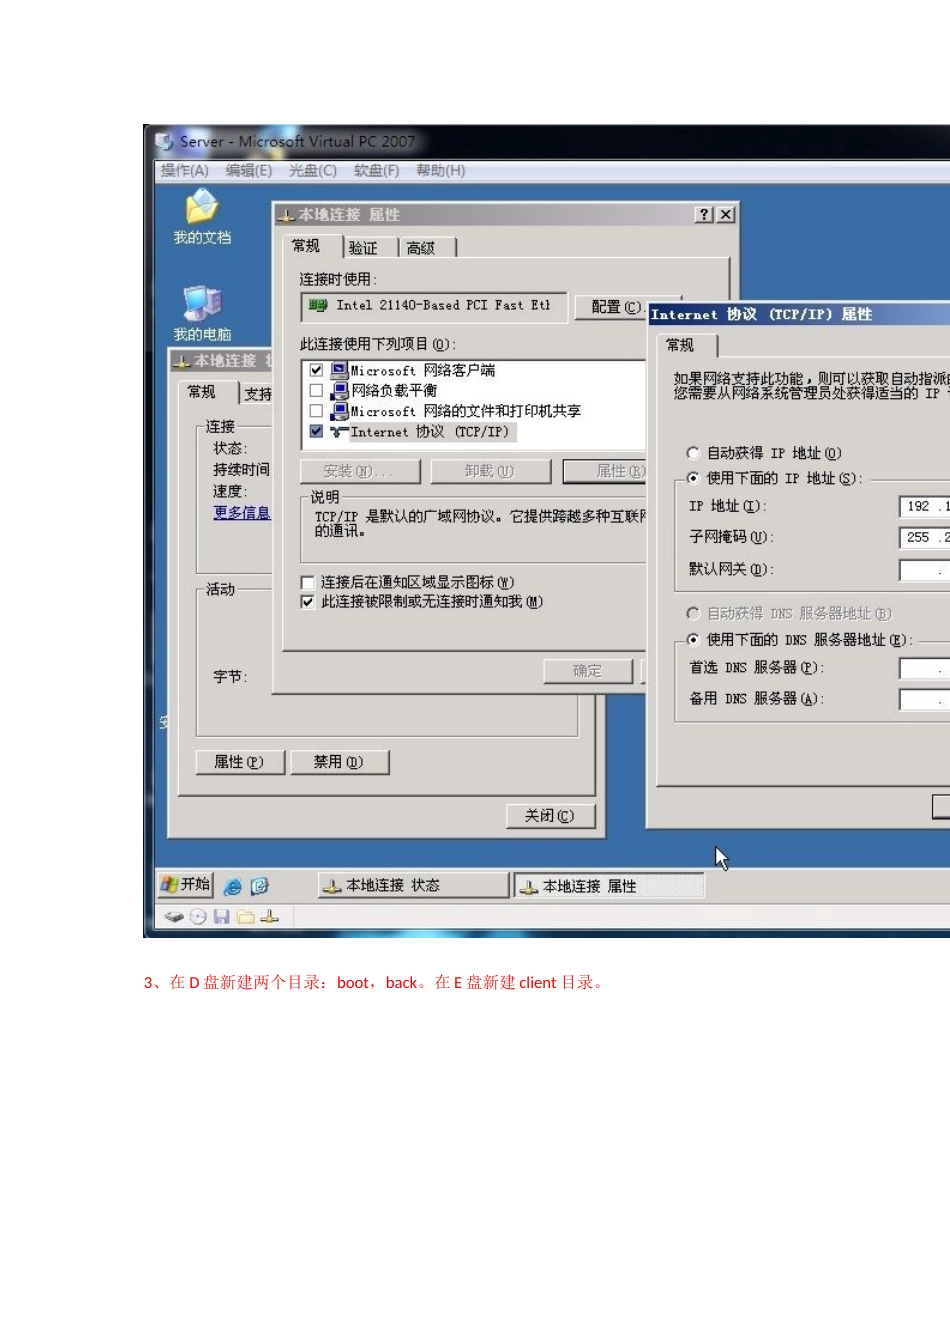Click the 本地连接 属性 title bar icon
The image size is (950, 1344).
tap(286, 215)
